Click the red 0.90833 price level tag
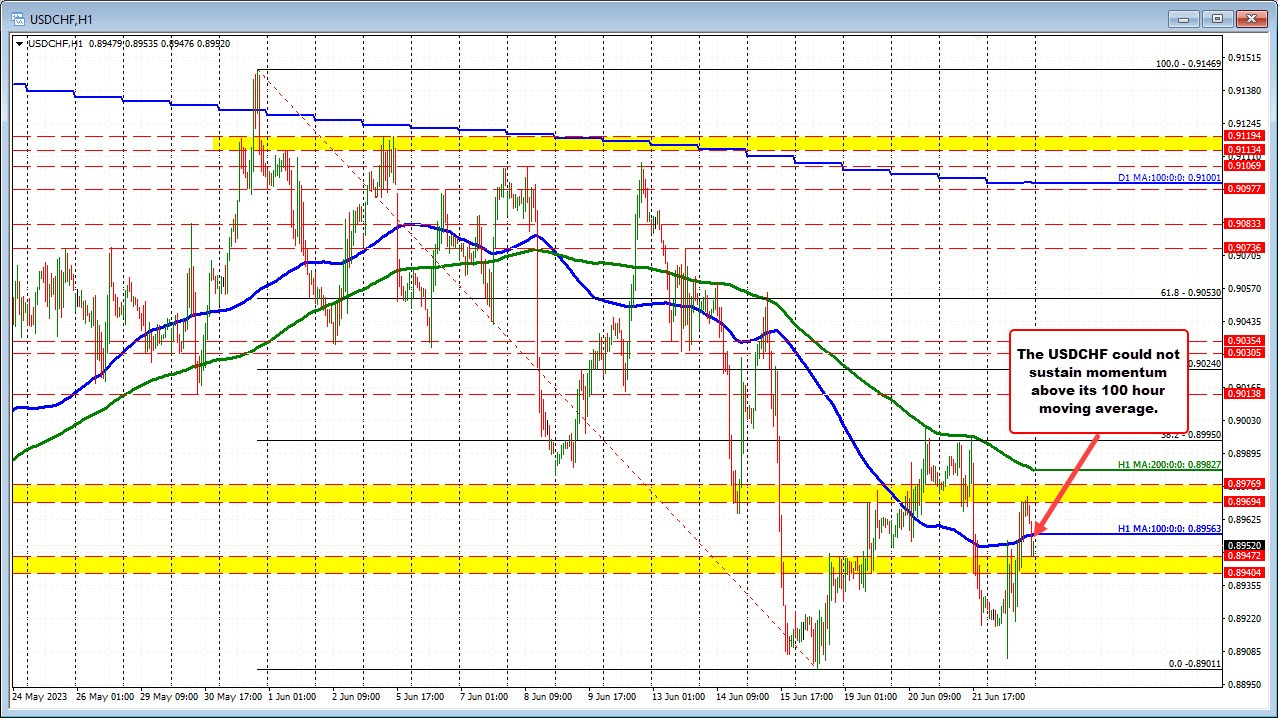The width and height of the screenshot is (1278, 718). [1244, 224]
